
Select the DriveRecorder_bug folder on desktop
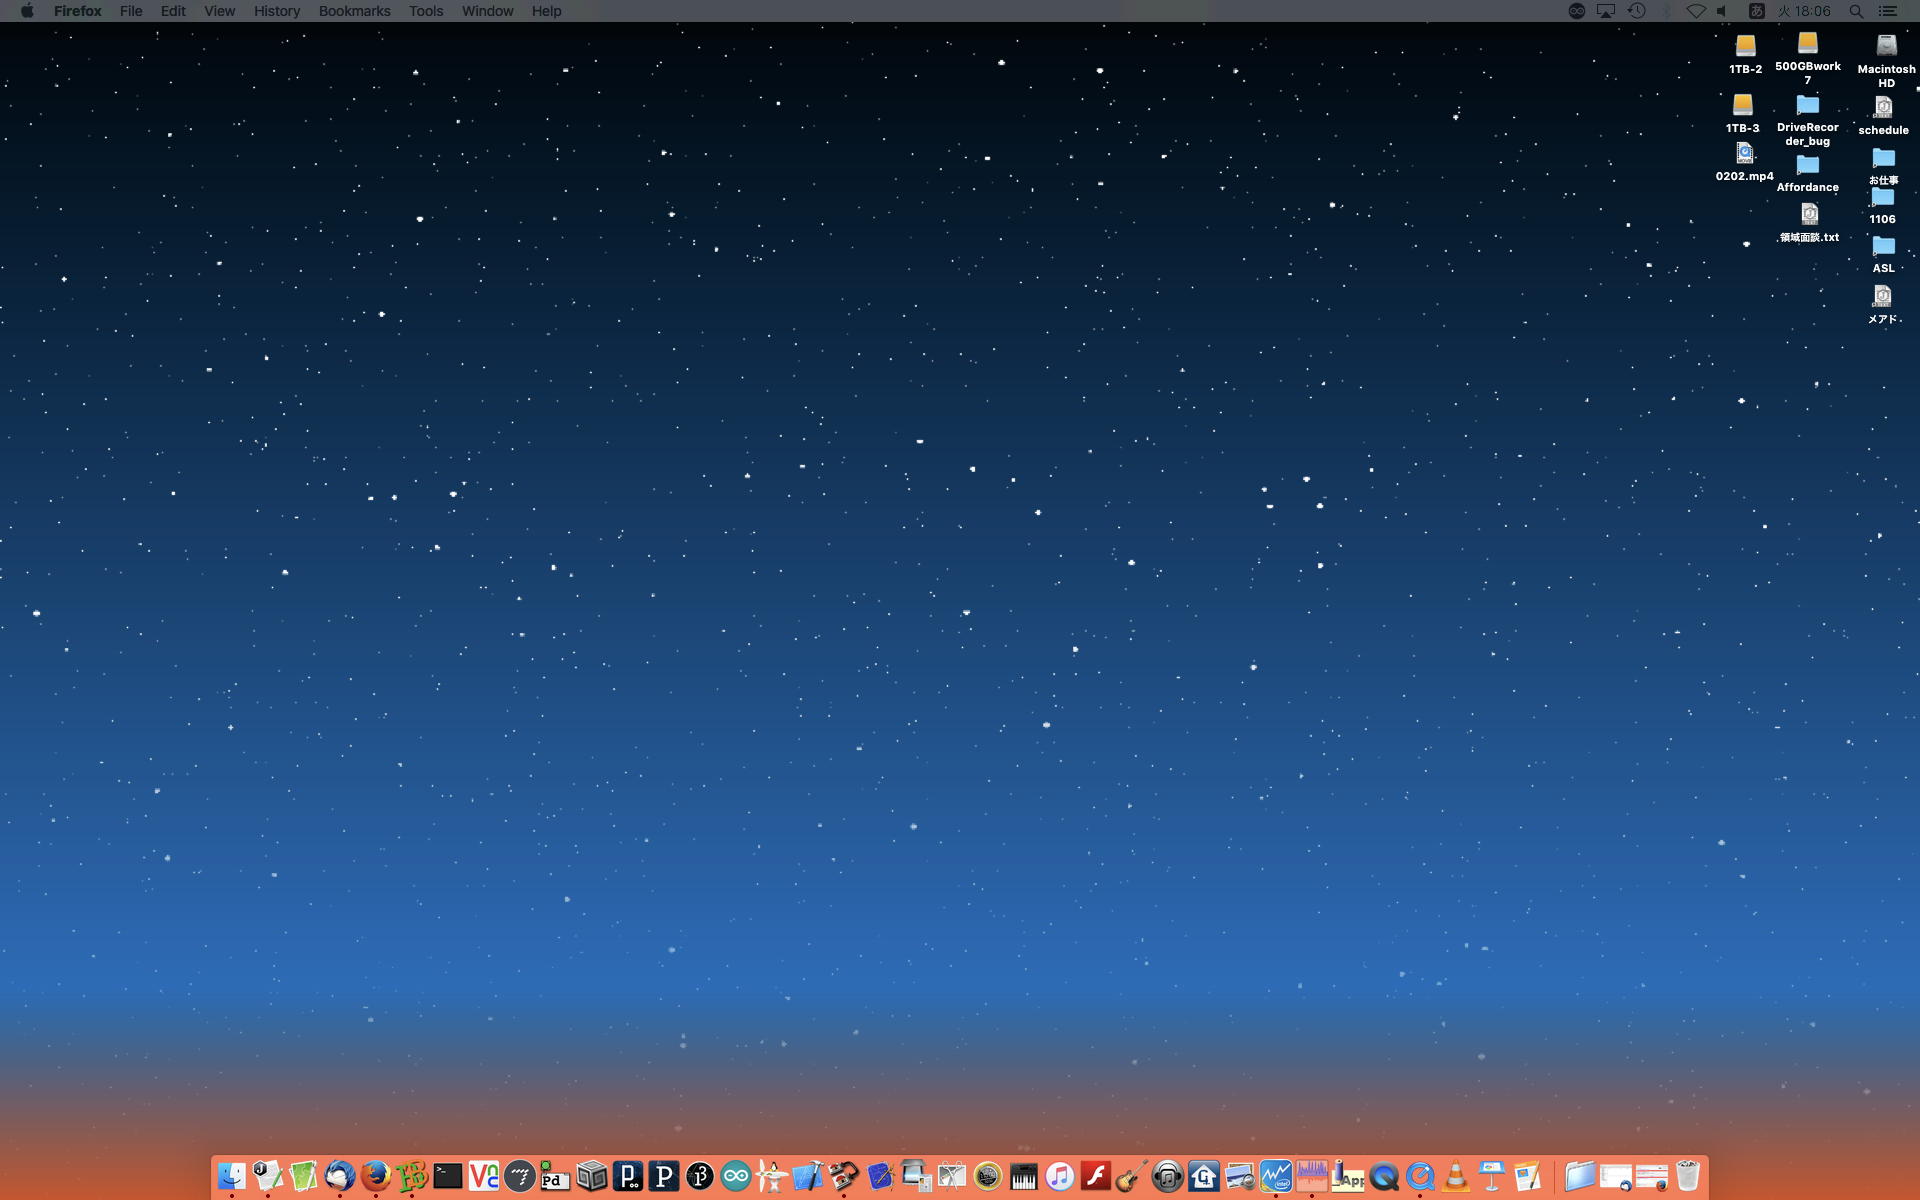coord(1807,107)
